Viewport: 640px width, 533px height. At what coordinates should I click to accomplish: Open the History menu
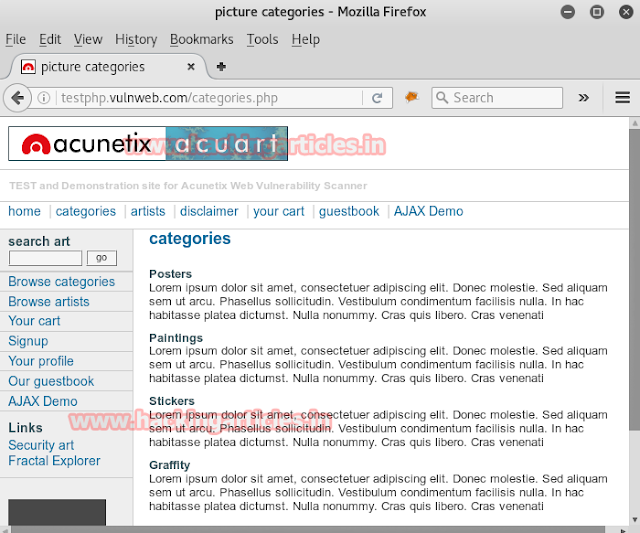[x=136, y=40]
